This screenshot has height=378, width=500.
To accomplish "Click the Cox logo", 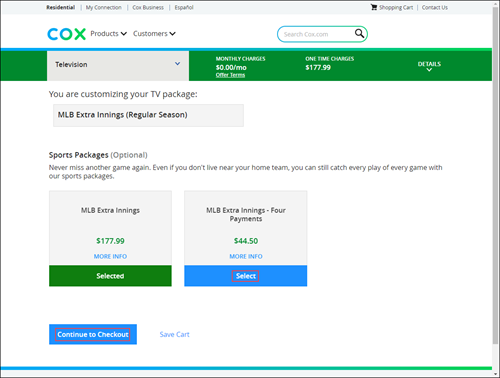I will point(66,34).
